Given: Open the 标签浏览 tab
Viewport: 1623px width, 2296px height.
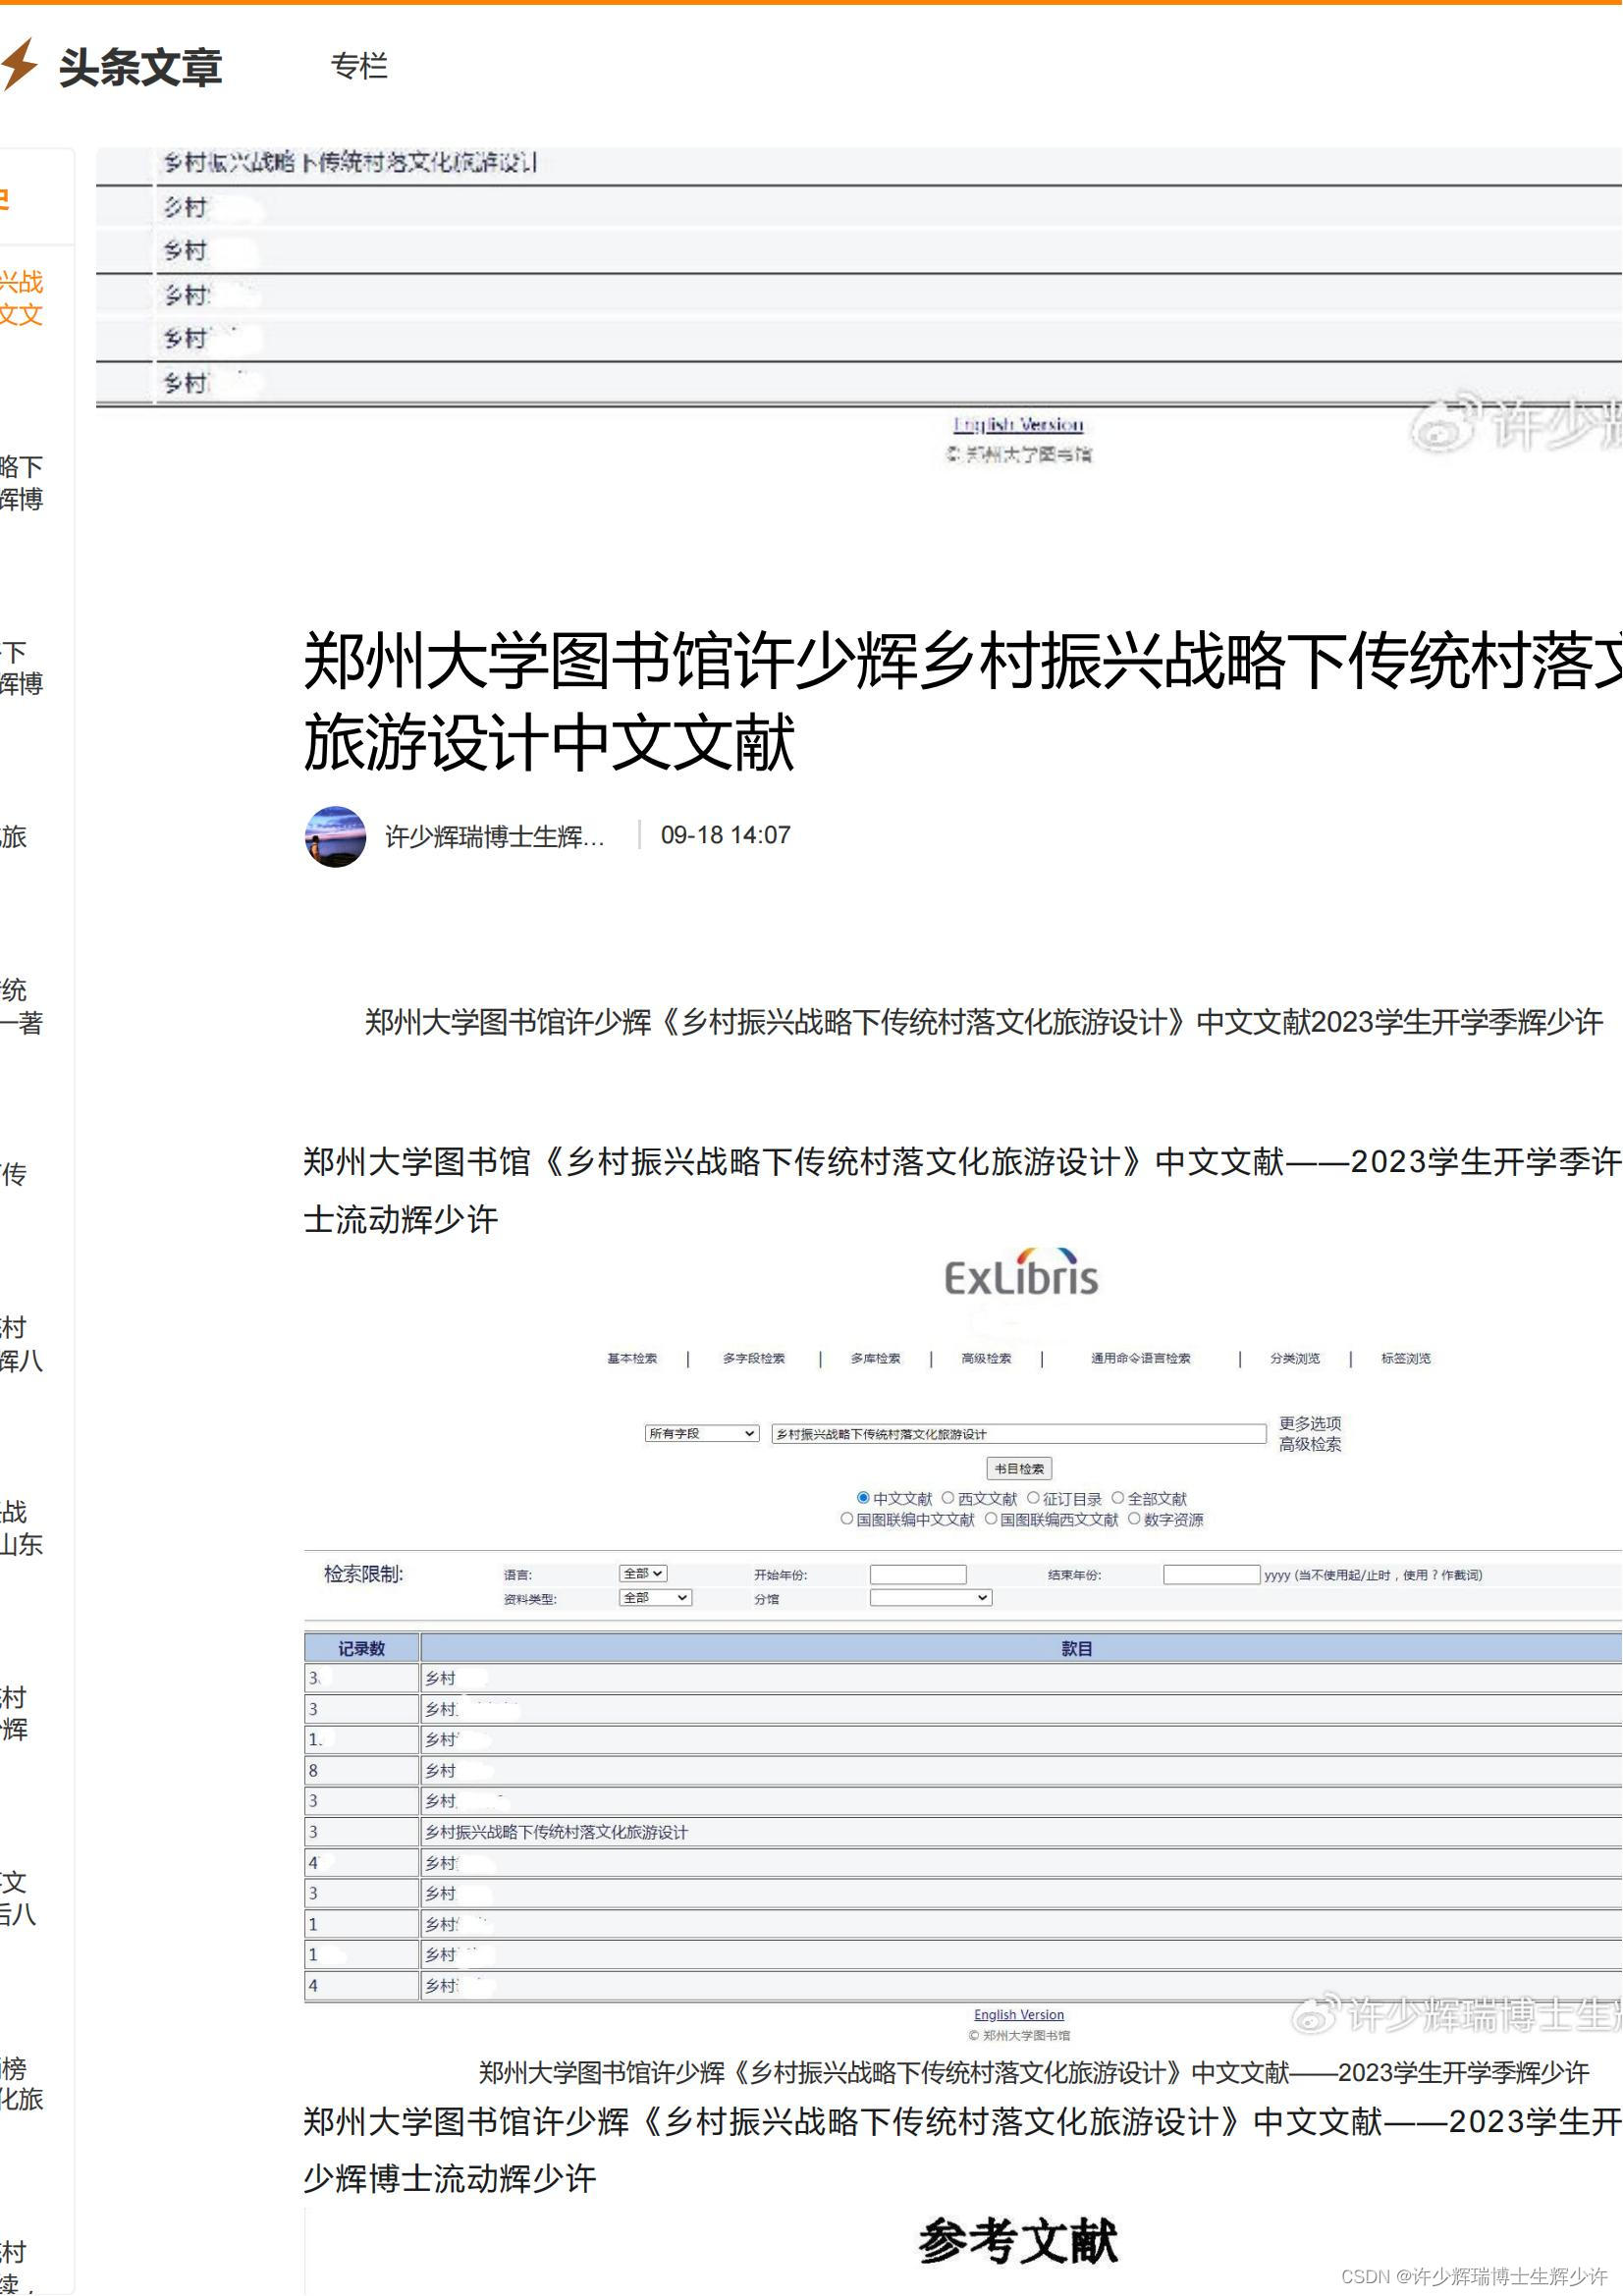Looking at the screenshot, I should (x=1407, y=1359).
